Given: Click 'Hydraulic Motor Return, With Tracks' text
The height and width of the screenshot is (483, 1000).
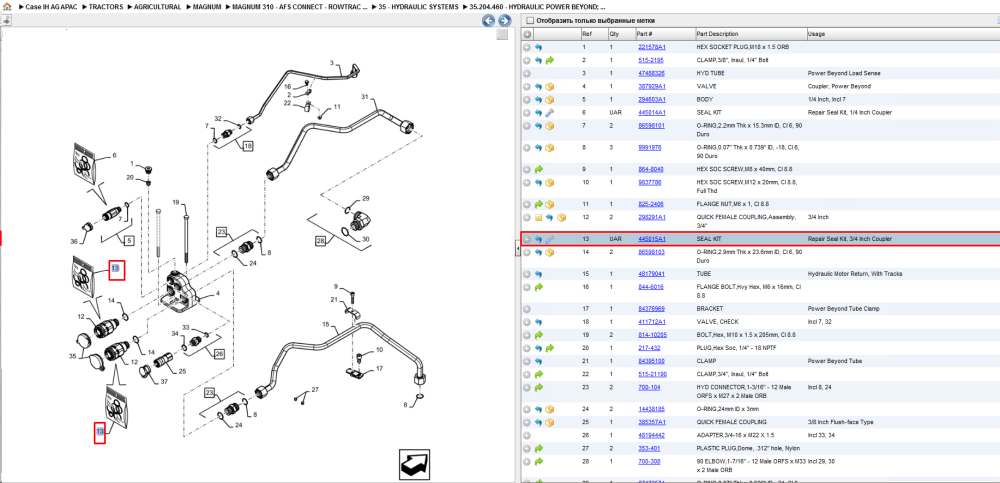Looking at the screenshot, I should [853, 274].
